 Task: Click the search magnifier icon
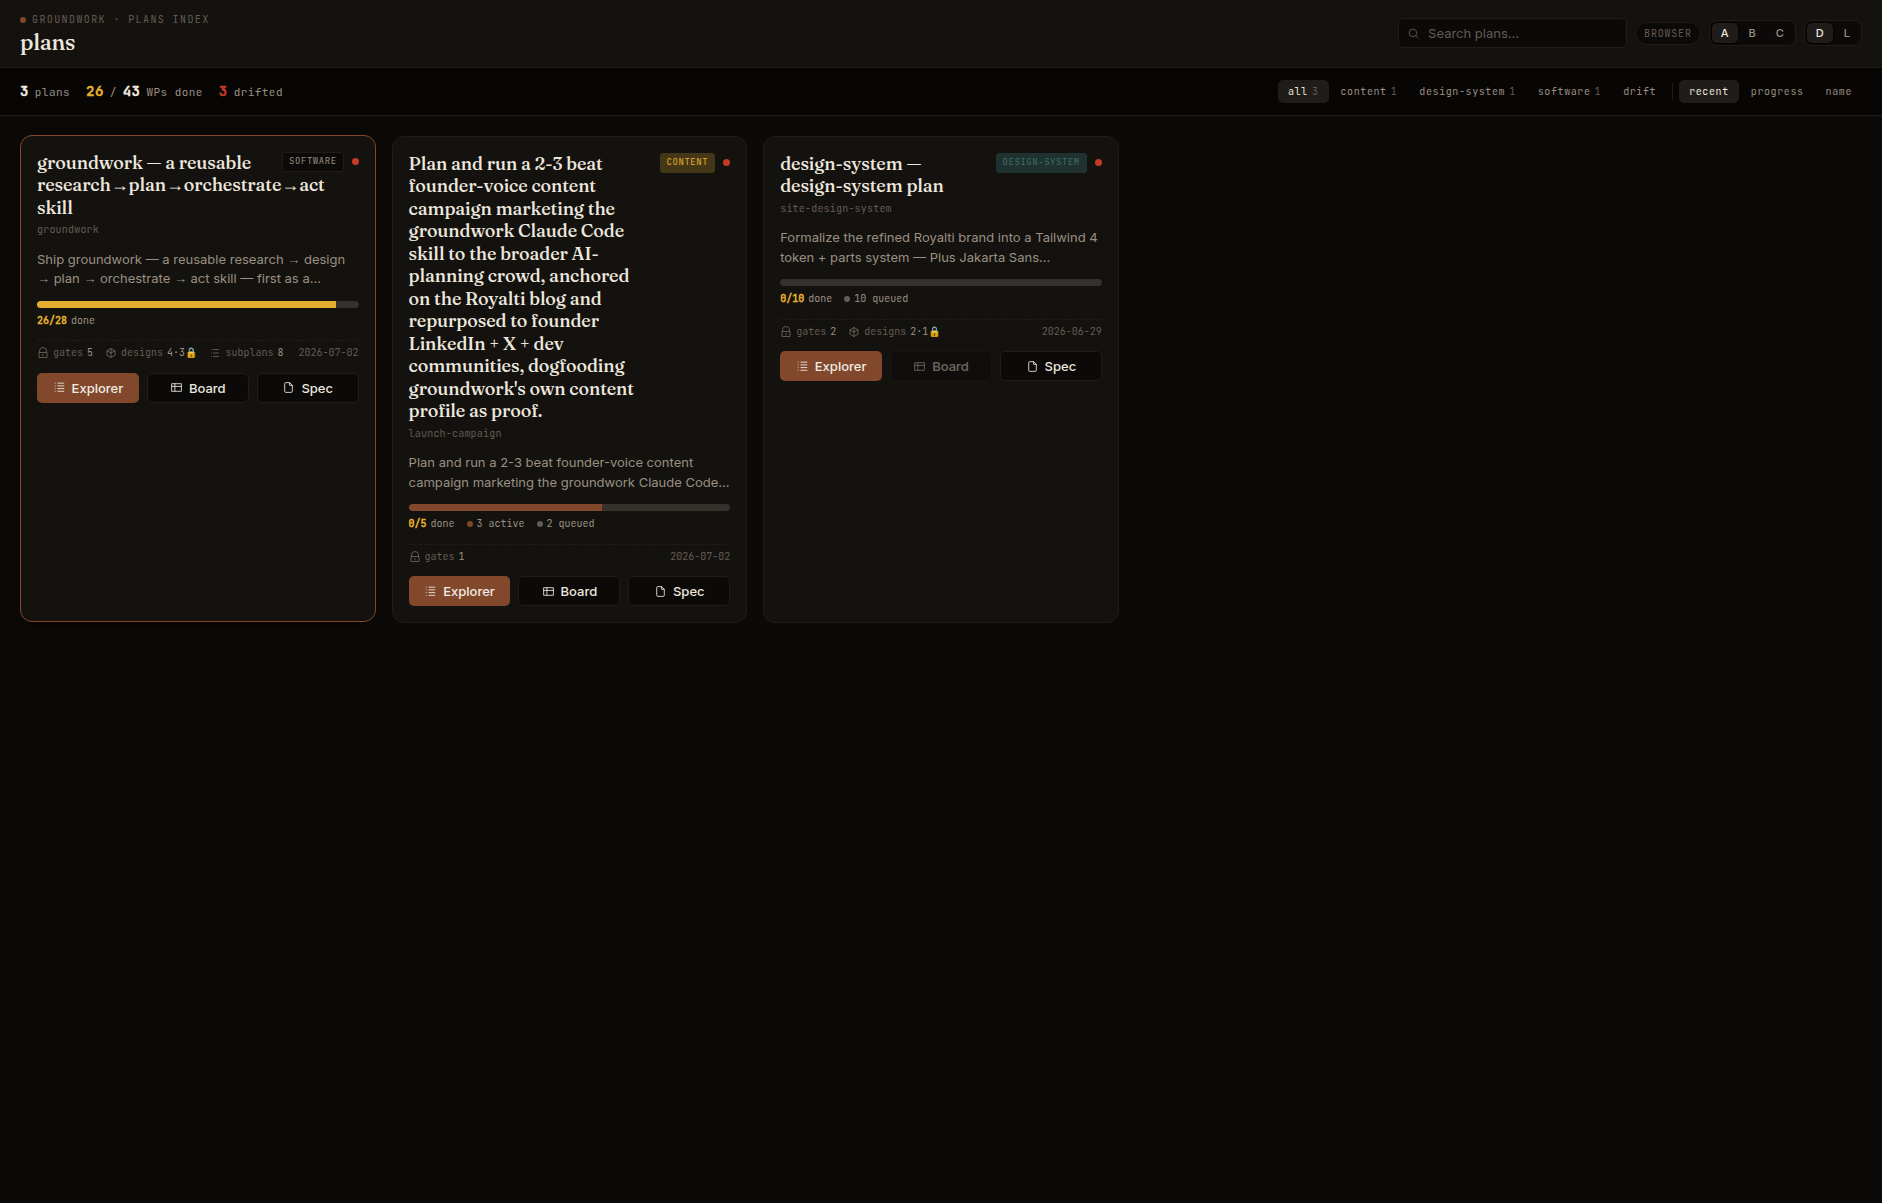pyautogui.click(x=1413, y=34)
